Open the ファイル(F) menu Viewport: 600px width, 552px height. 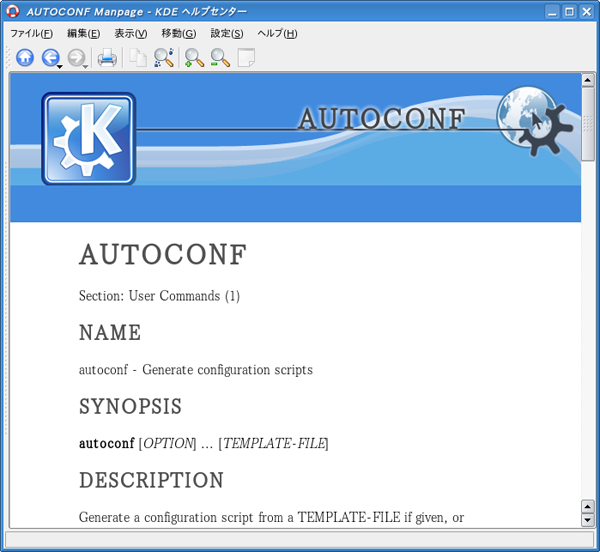tap(31, 34)
